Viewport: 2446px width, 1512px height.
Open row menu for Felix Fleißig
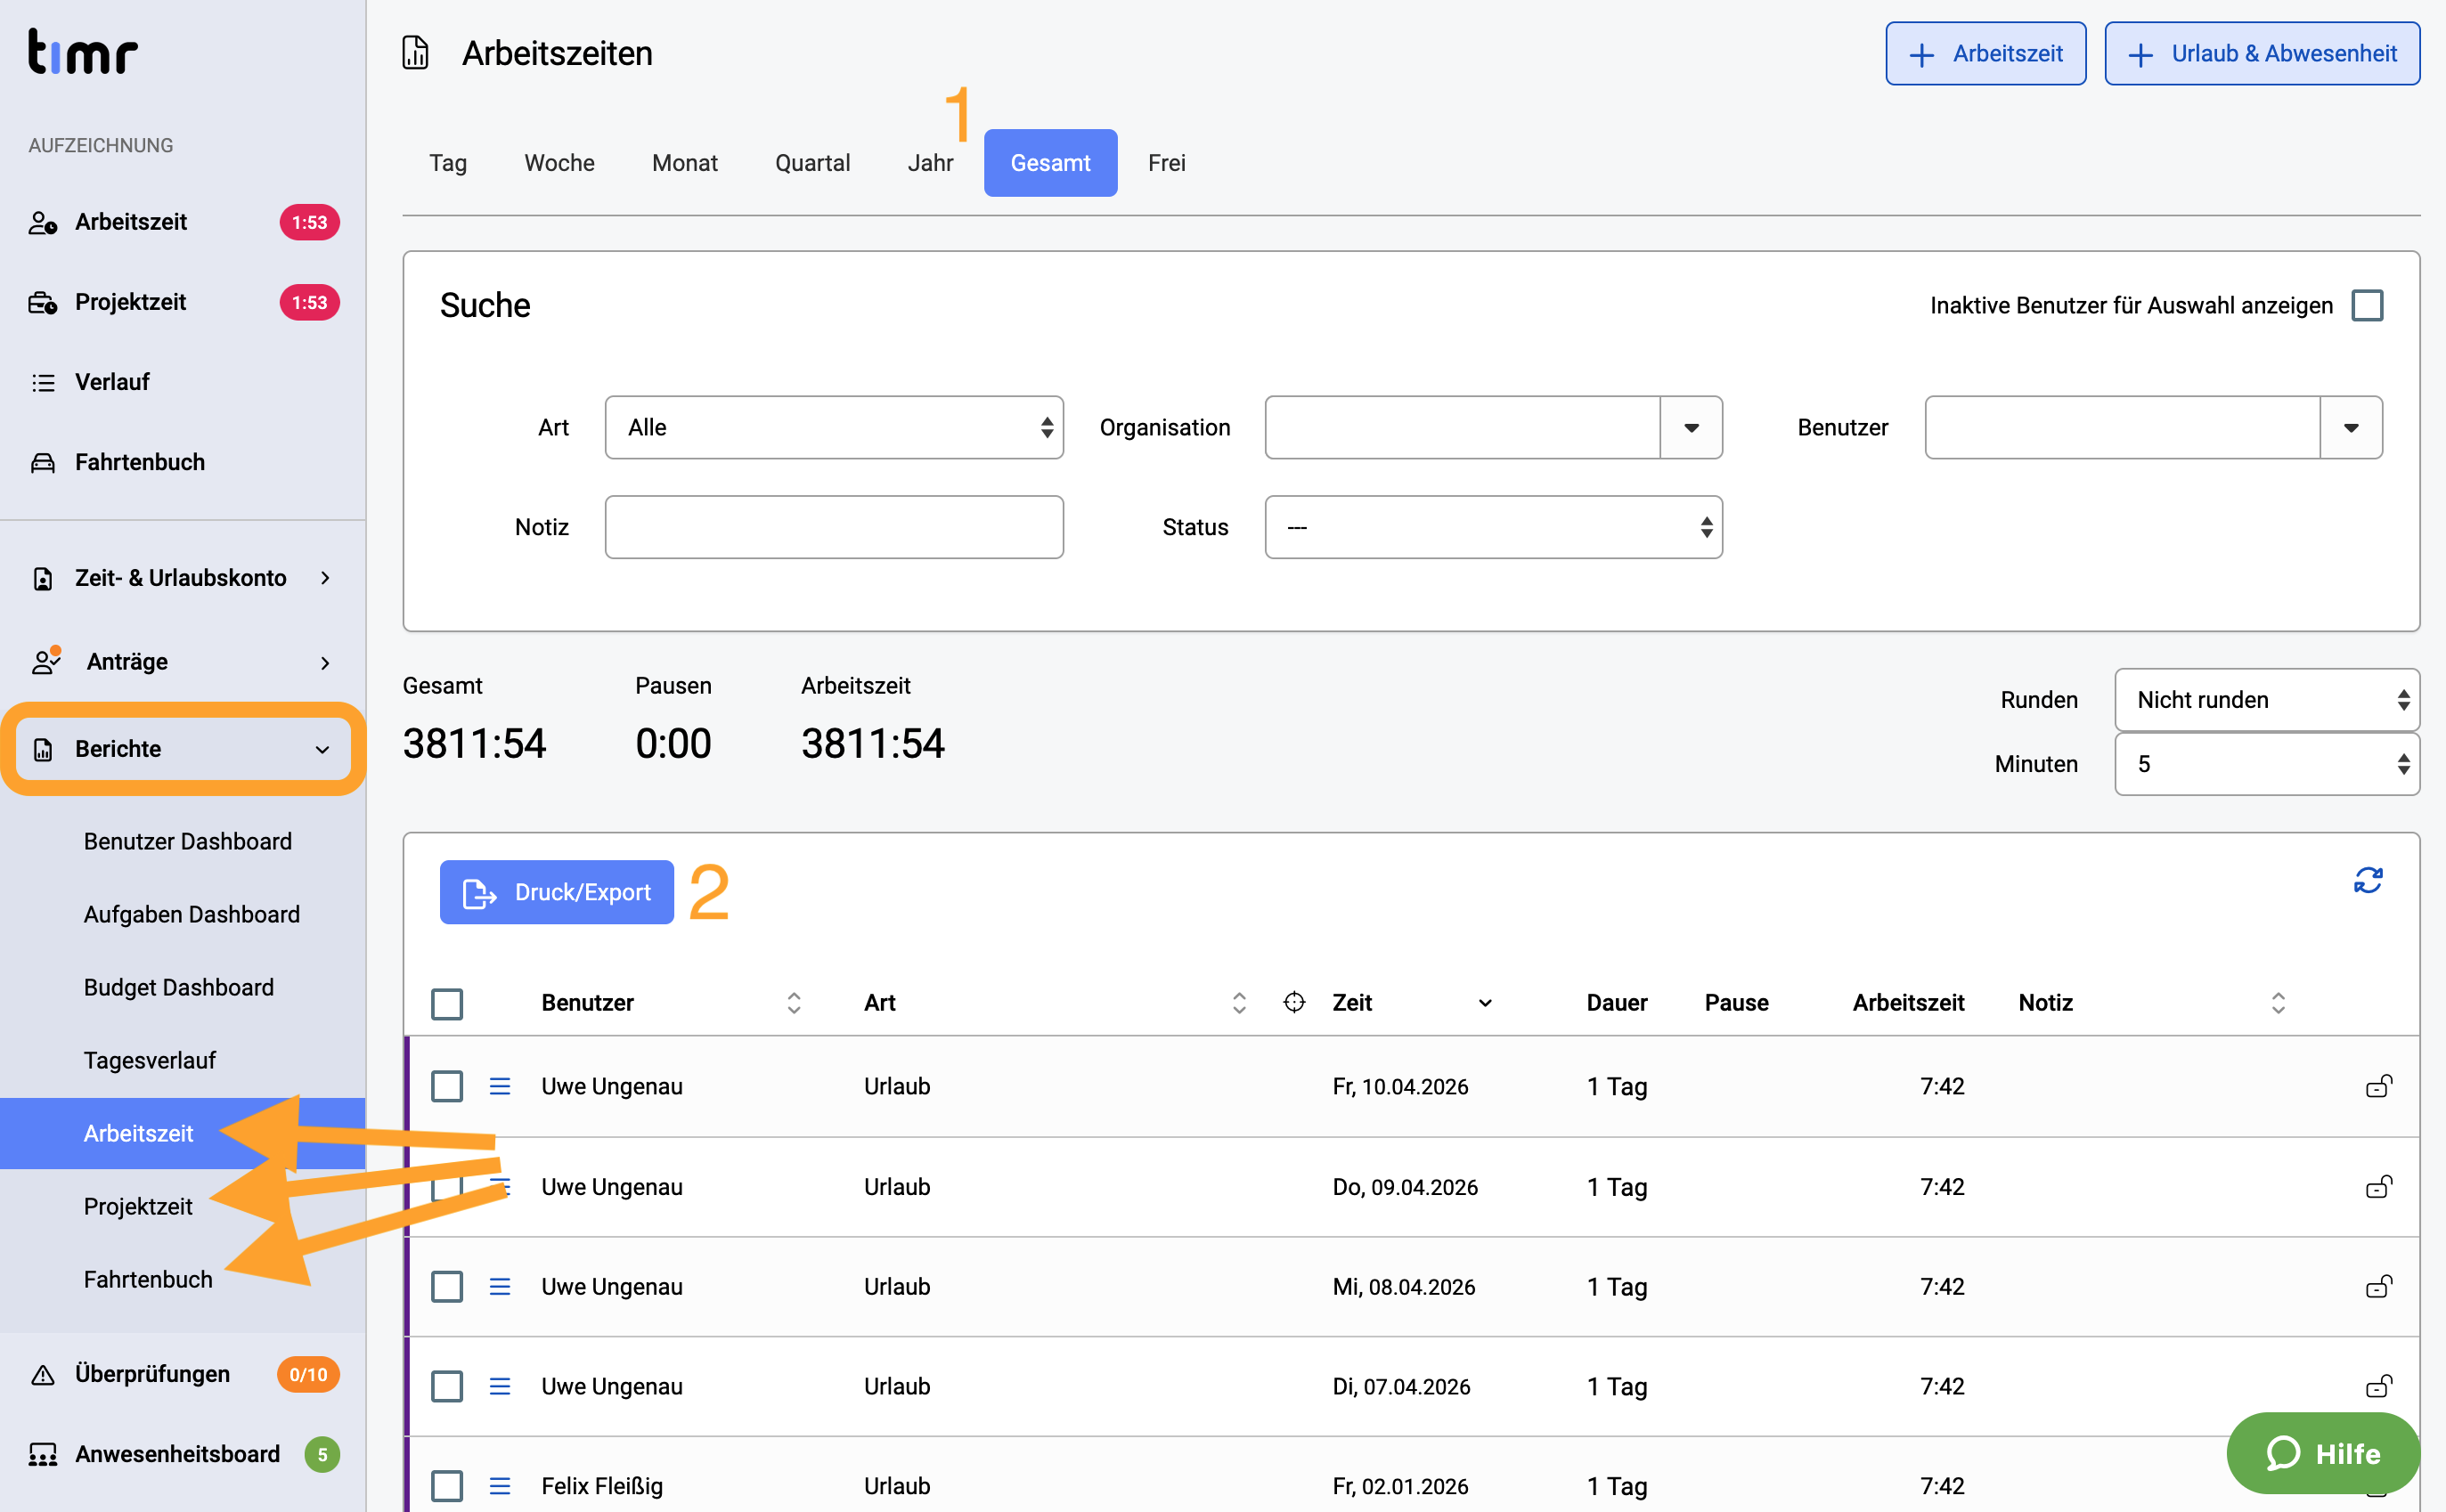click(500, 1486)
